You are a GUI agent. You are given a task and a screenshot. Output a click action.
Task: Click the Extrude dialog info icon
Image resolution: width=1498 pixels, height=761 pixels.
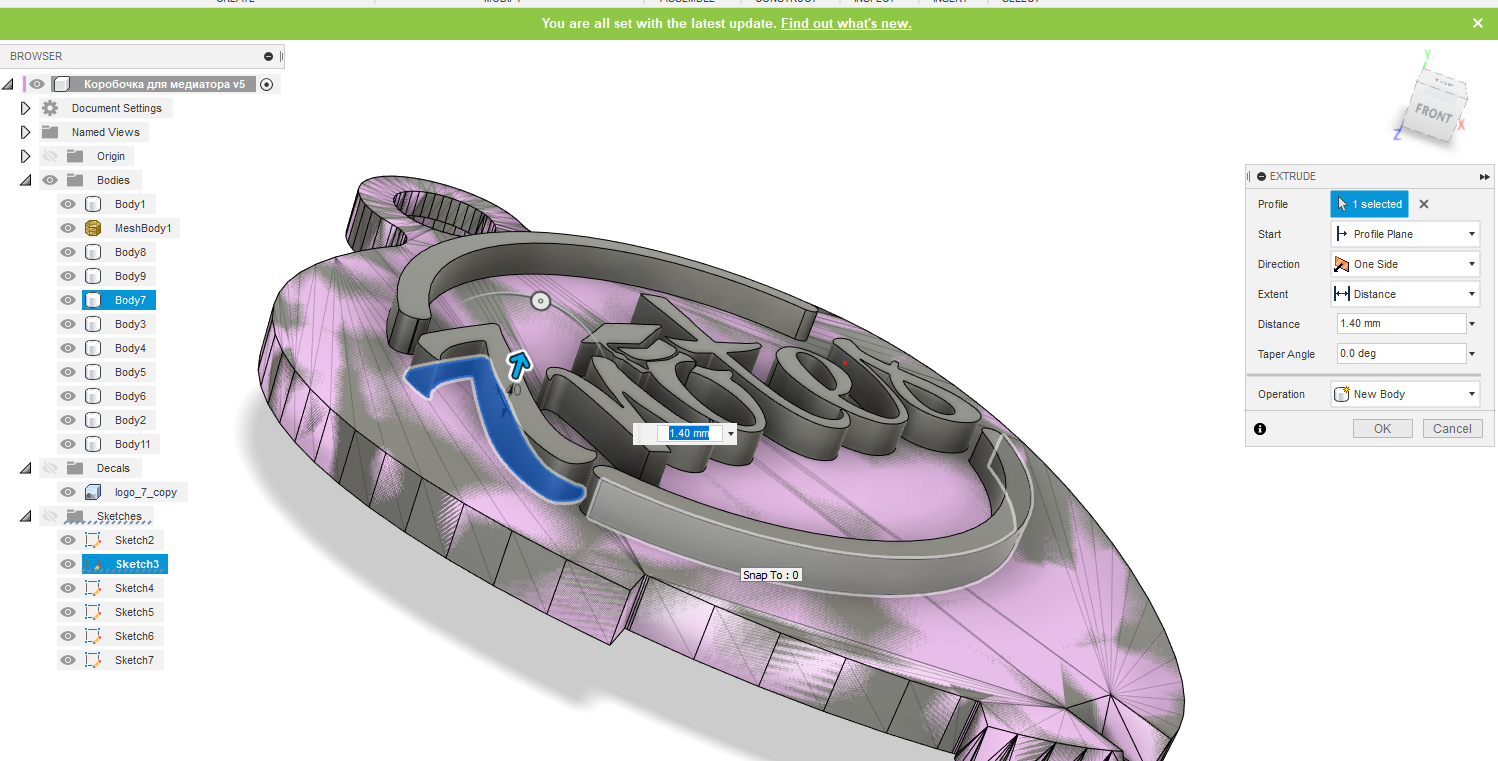pos(1260,428)
